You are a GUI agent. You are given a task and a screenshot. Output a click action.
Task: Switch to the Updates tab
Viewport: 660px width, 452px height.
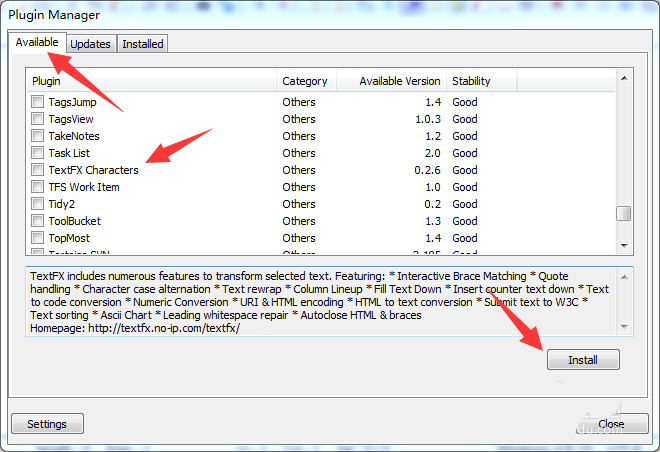90,44
